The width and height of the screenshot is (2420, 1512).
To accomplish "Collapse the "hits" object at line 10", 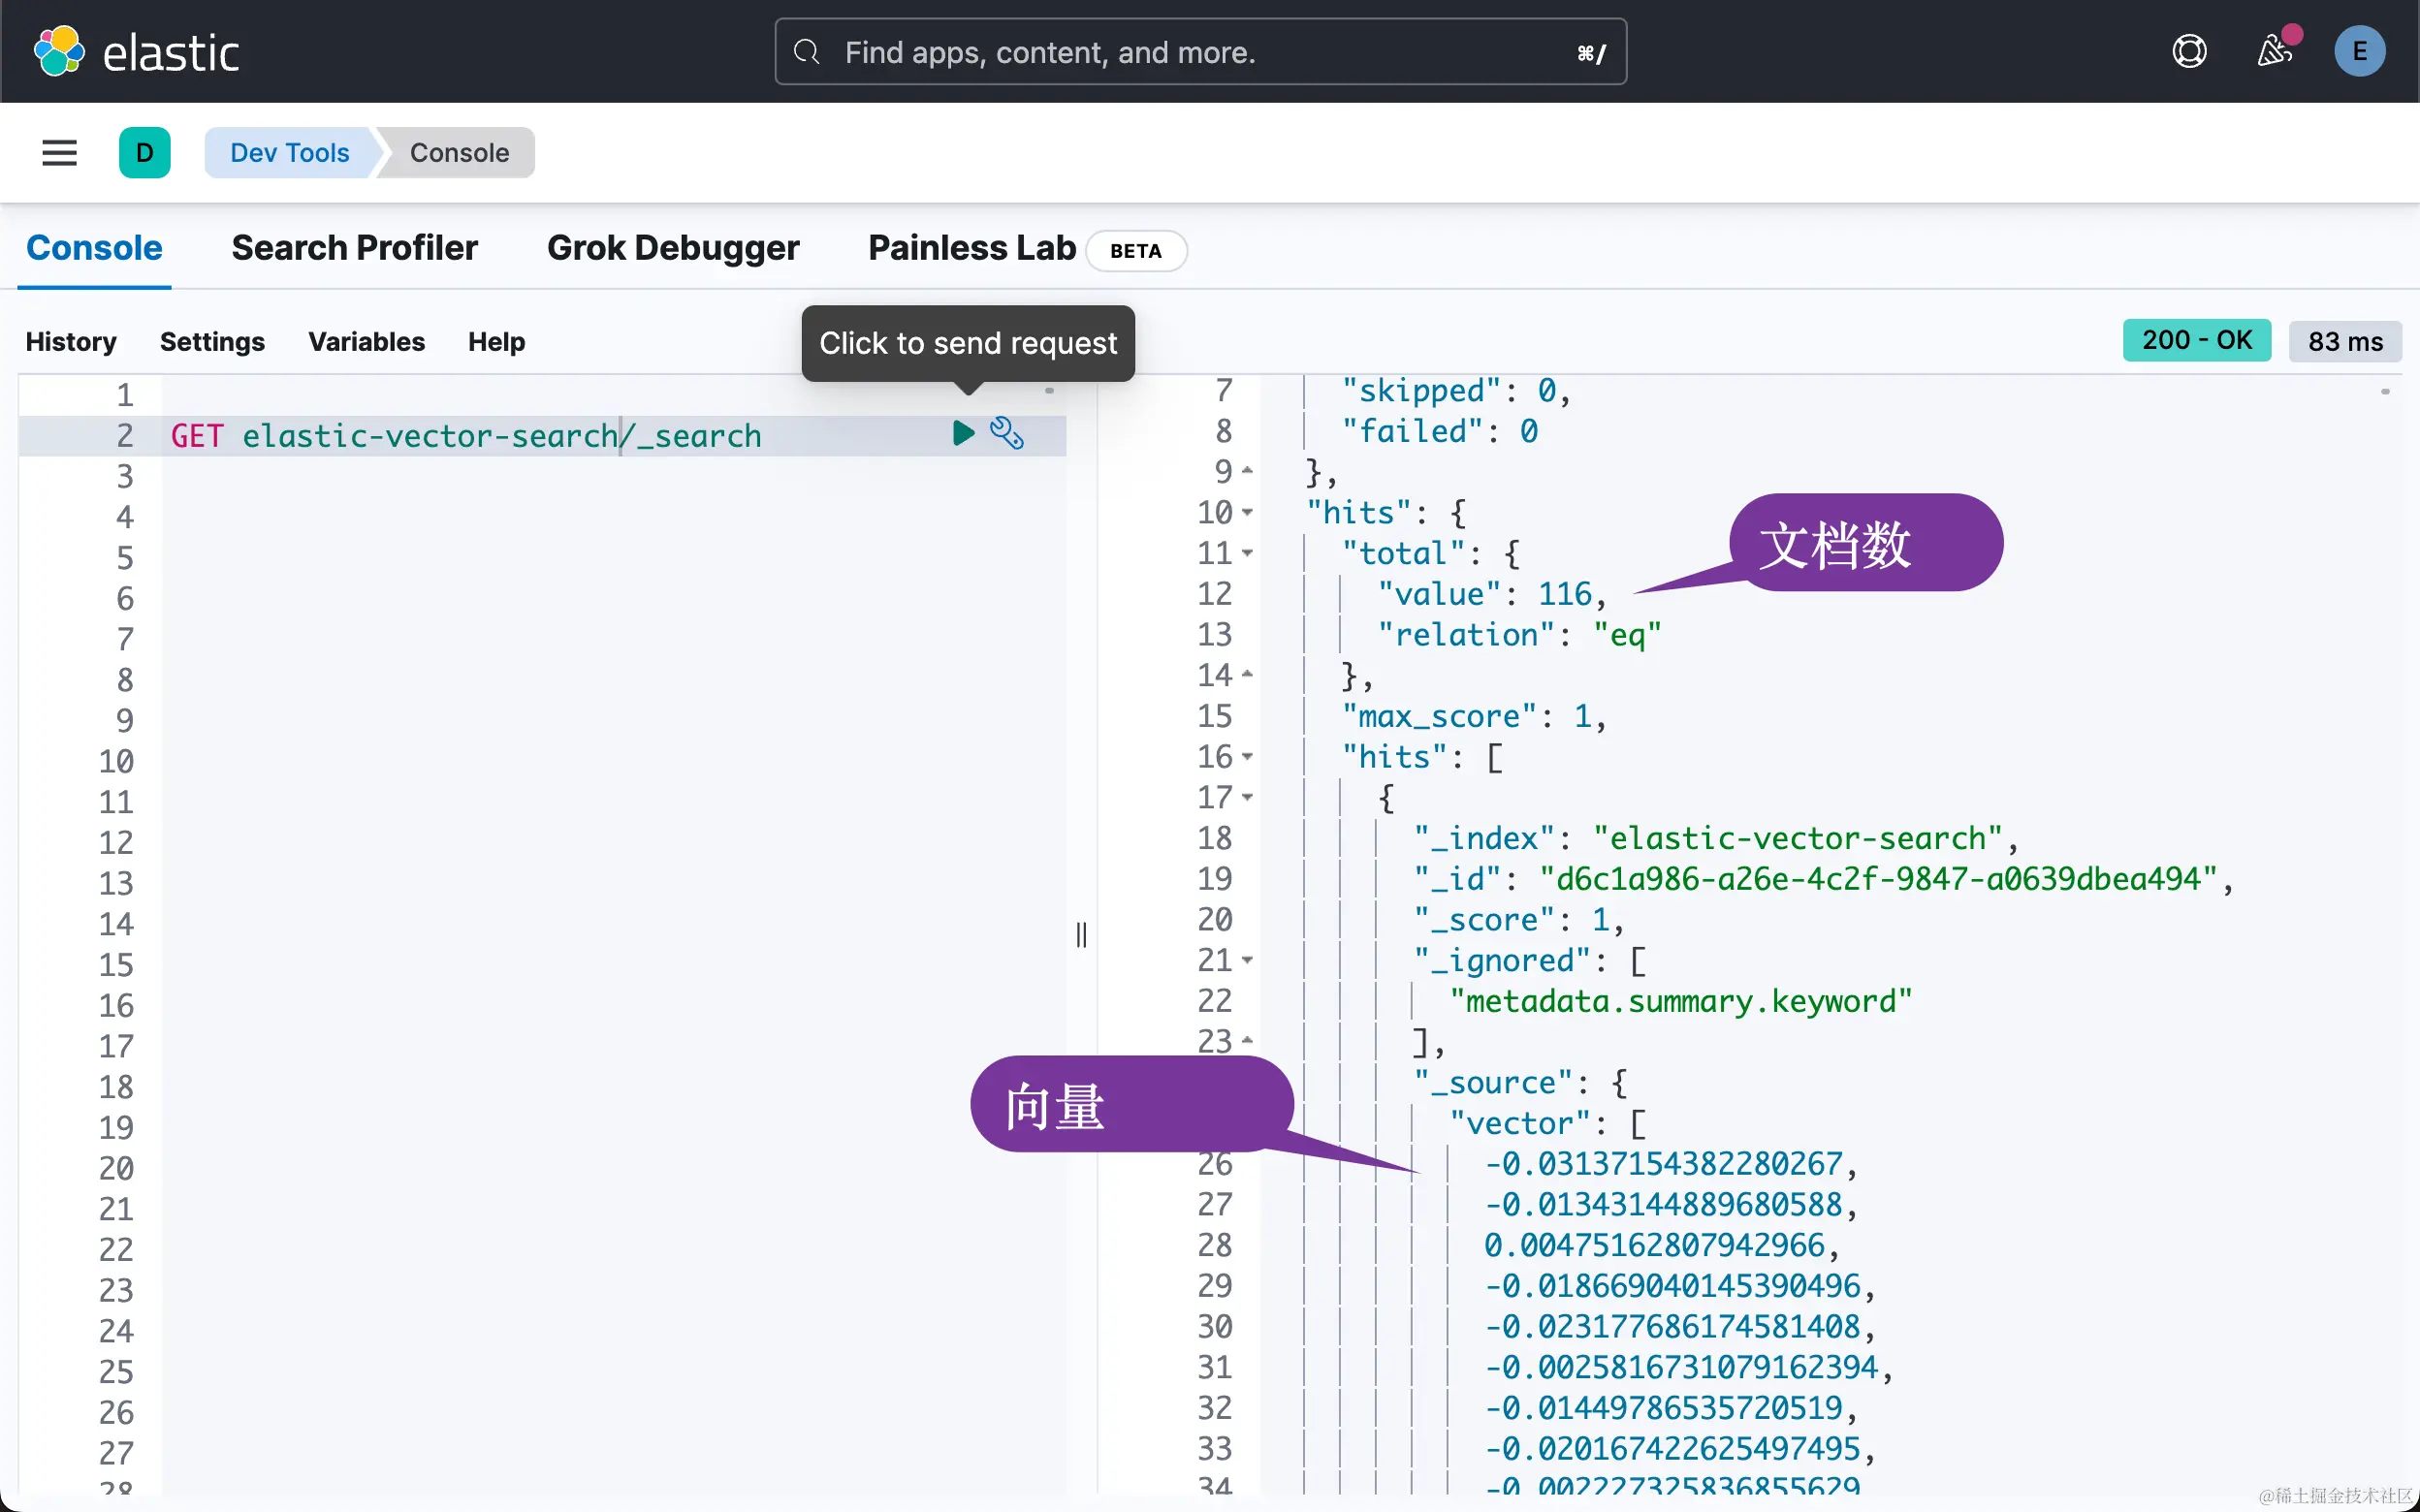I will coord(1247,512).
